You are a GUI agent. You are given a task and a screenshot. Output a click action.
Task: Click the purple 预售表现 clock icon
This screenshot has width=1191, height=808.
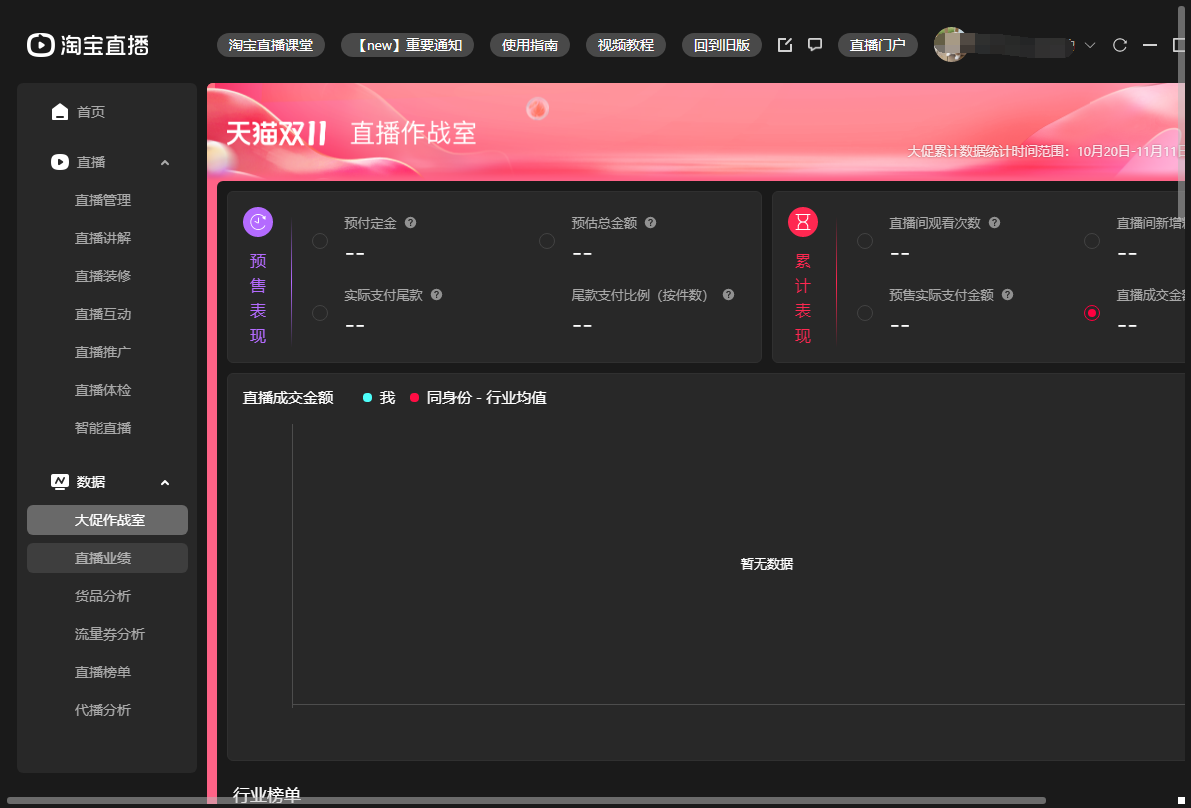coord(258,222)
